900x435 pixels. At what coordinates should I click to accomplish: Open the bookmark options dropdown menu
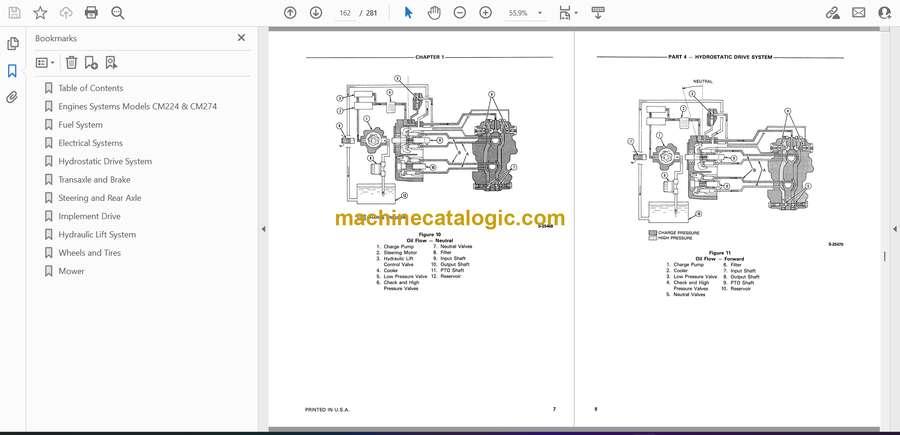[45, 62]
